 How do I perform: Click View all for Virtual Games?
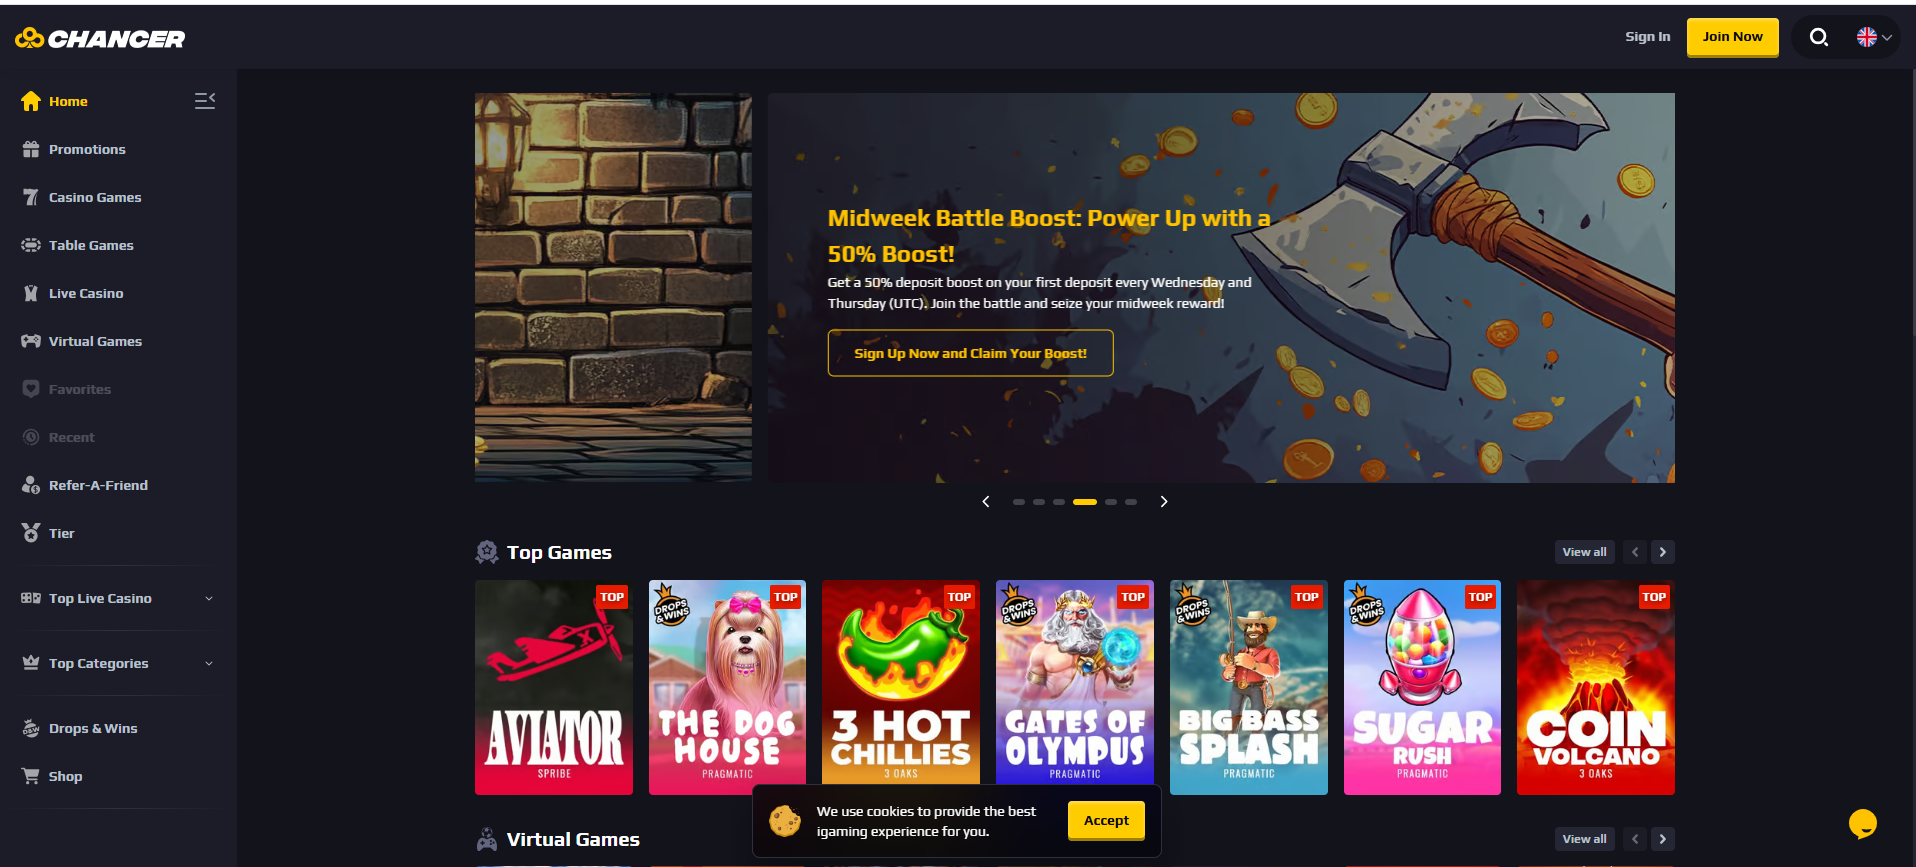click(1585, 839)
